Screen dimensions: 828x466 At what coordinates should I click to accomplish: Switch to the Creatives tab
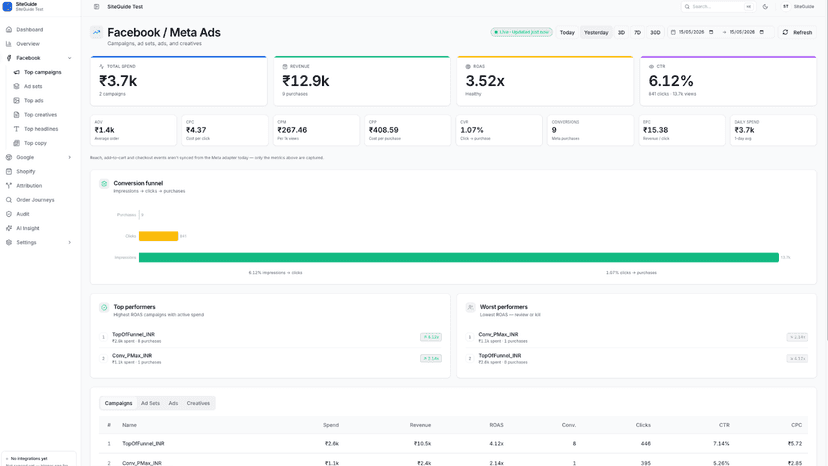point(198,403)
